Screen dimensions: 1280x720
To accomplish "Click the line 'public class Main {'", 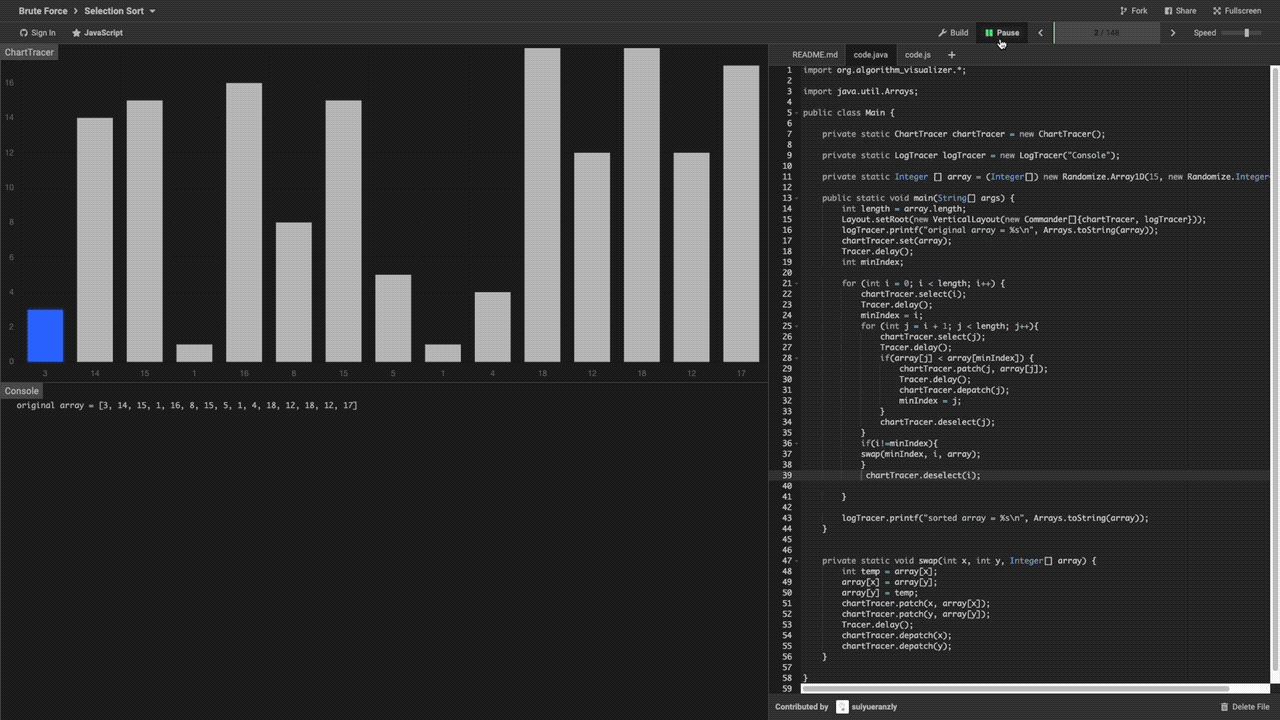I will pyautogui.click(x=849, y=113).
